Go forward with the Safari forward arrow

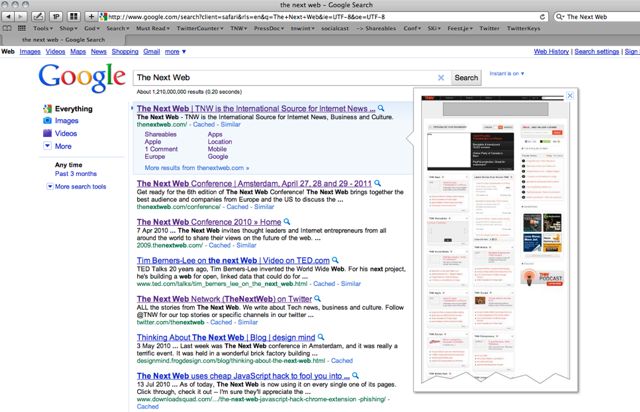point(20,17)
